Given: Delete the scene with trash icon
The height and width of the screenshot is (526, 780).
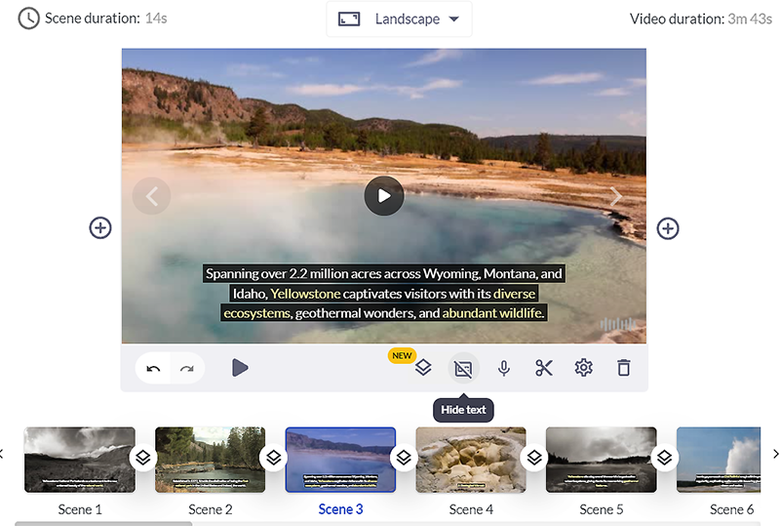Looking at the screenshot, I should (624, 368).
